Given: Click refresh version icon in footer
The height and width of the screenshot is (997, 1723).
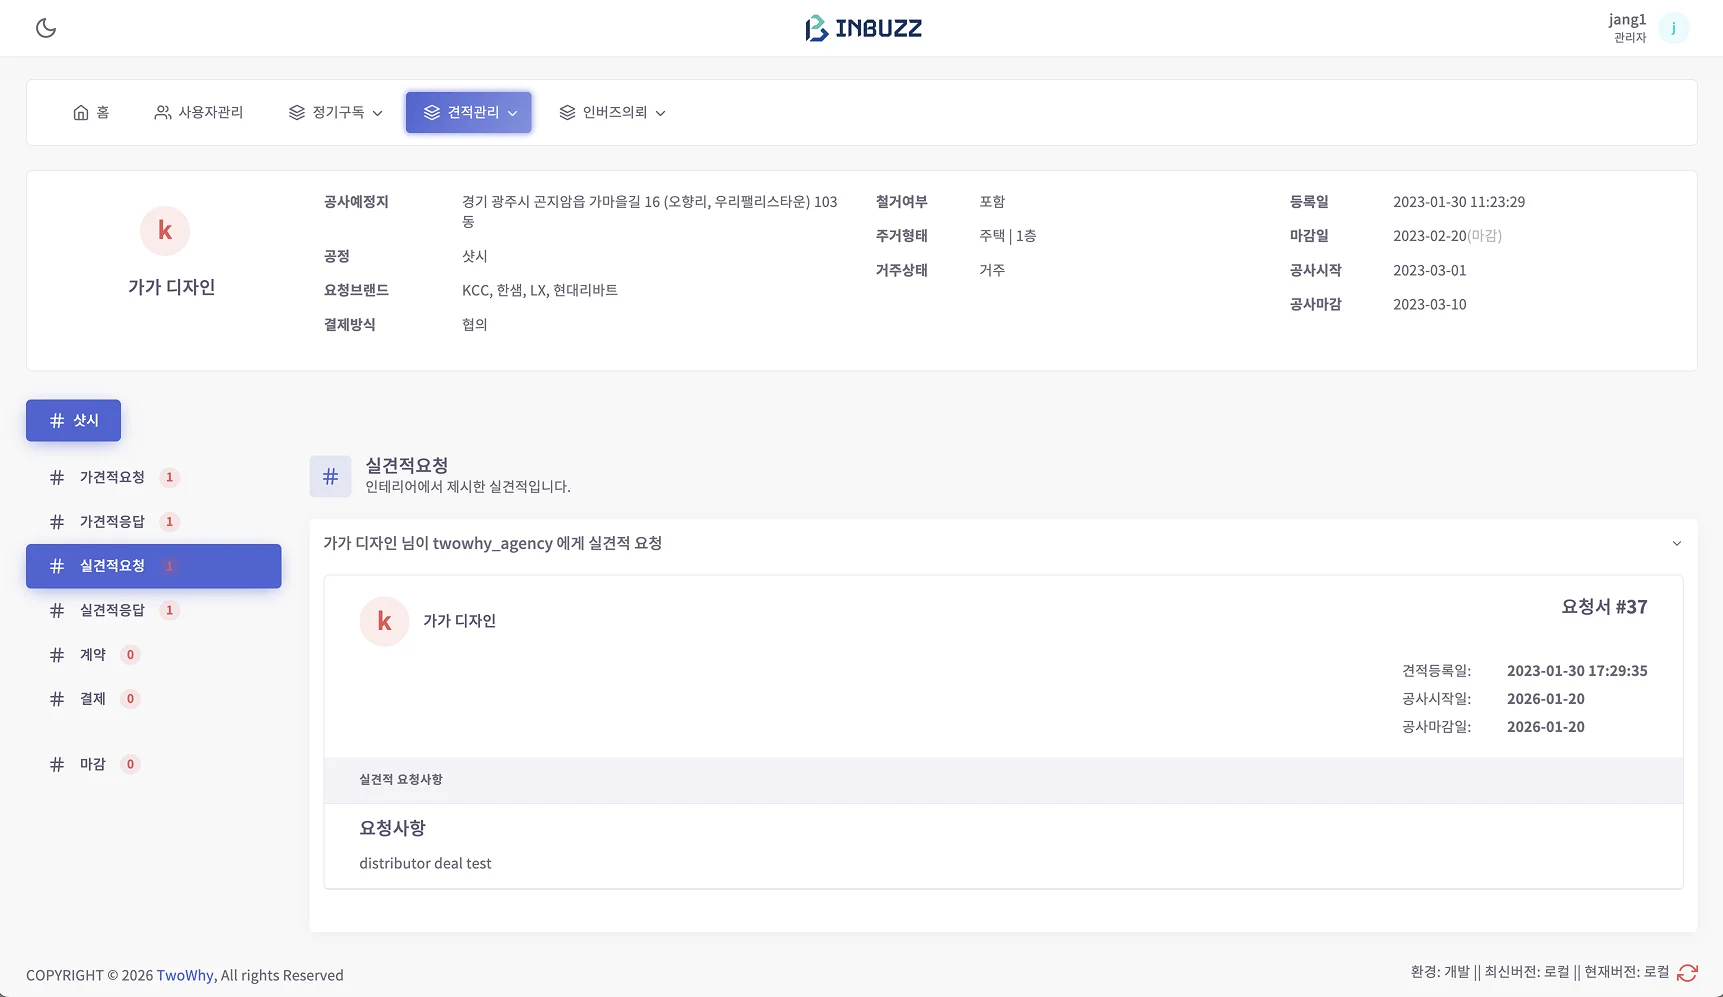Looking at the screenshot, I should [1687, 973].
